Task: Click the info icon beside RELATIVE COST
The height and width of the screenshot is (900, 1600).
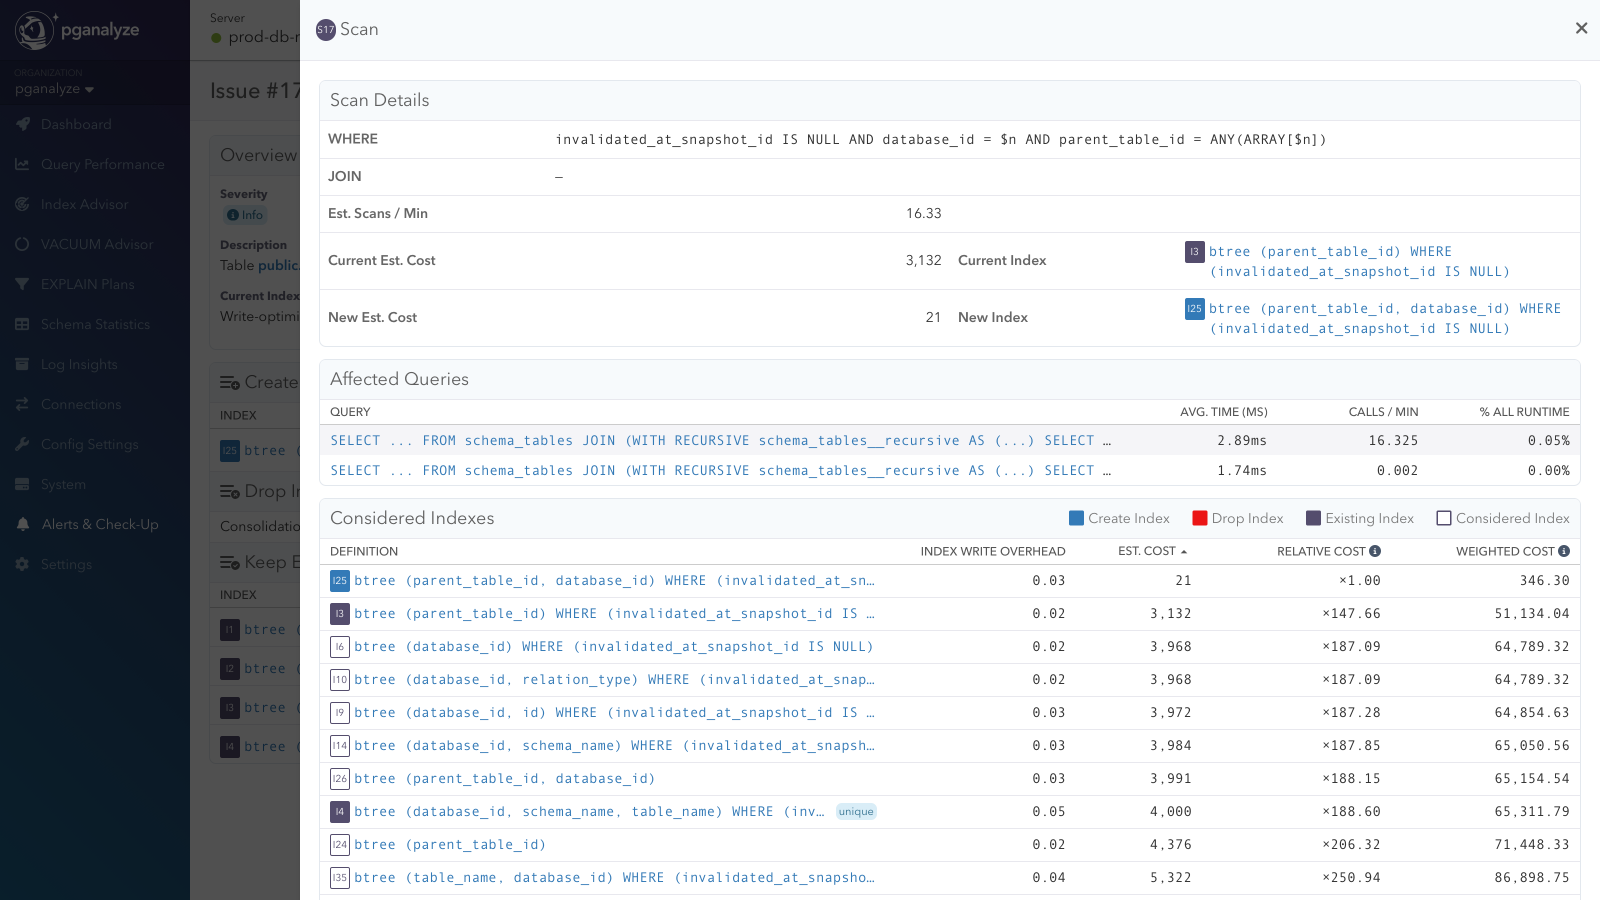Action: coord(1375,551)
